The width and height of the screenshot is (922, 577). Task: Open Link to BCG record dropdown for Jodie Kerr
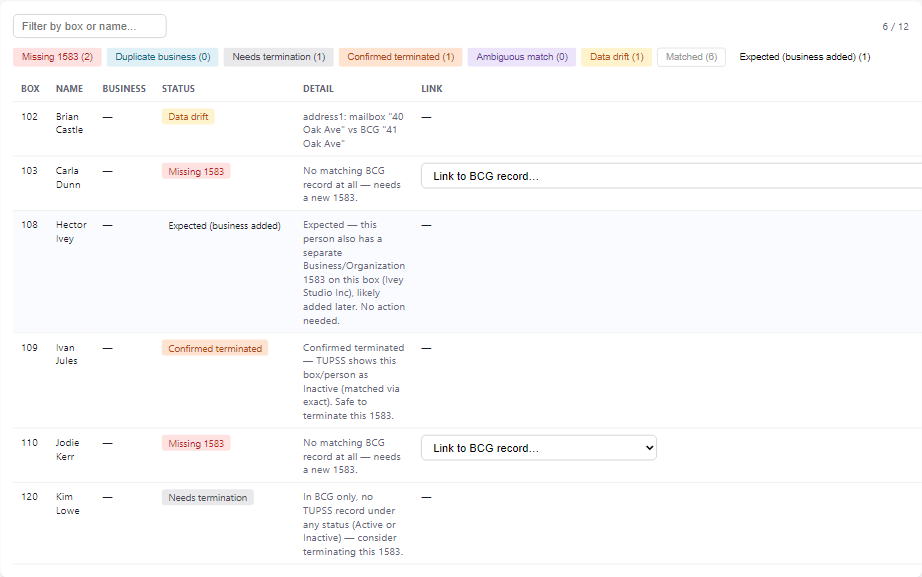(539, 448)
